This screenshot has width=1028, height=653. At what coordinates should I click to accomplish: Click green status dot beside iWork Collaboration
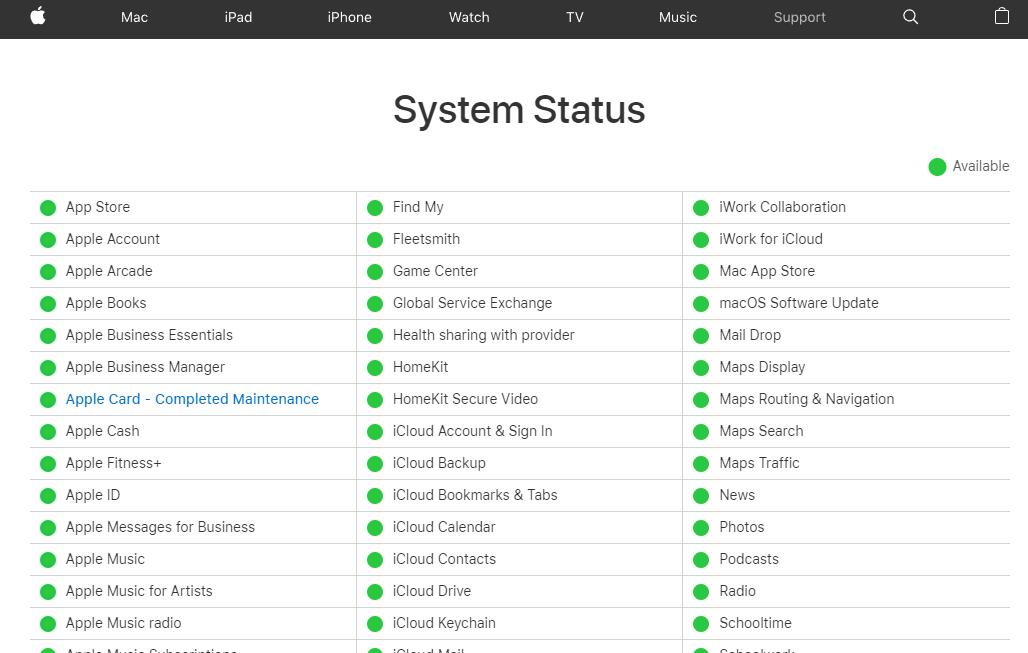[701, 208]
